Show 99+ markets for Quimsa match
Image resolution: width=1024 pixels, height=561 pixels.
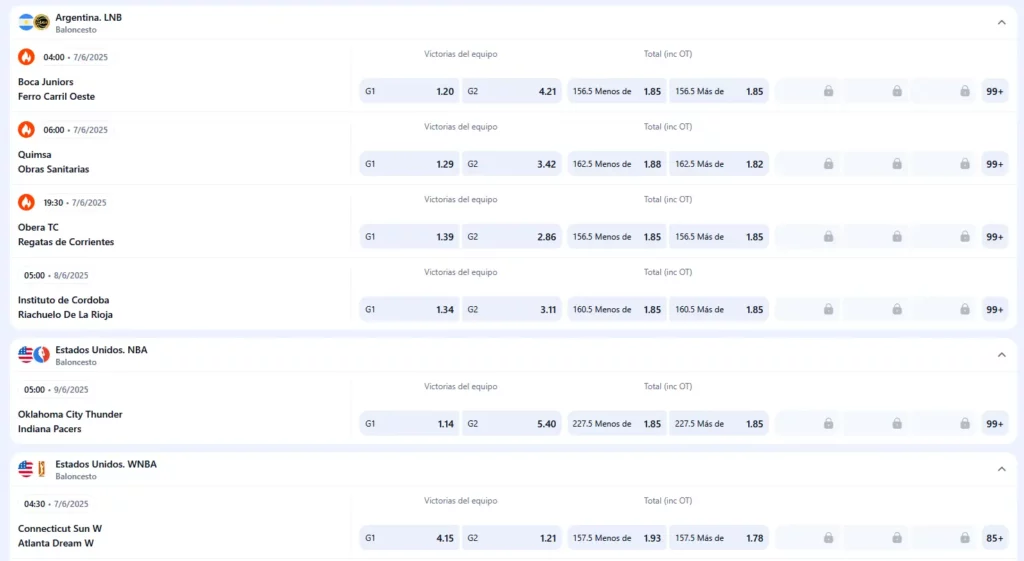[994, 164]
